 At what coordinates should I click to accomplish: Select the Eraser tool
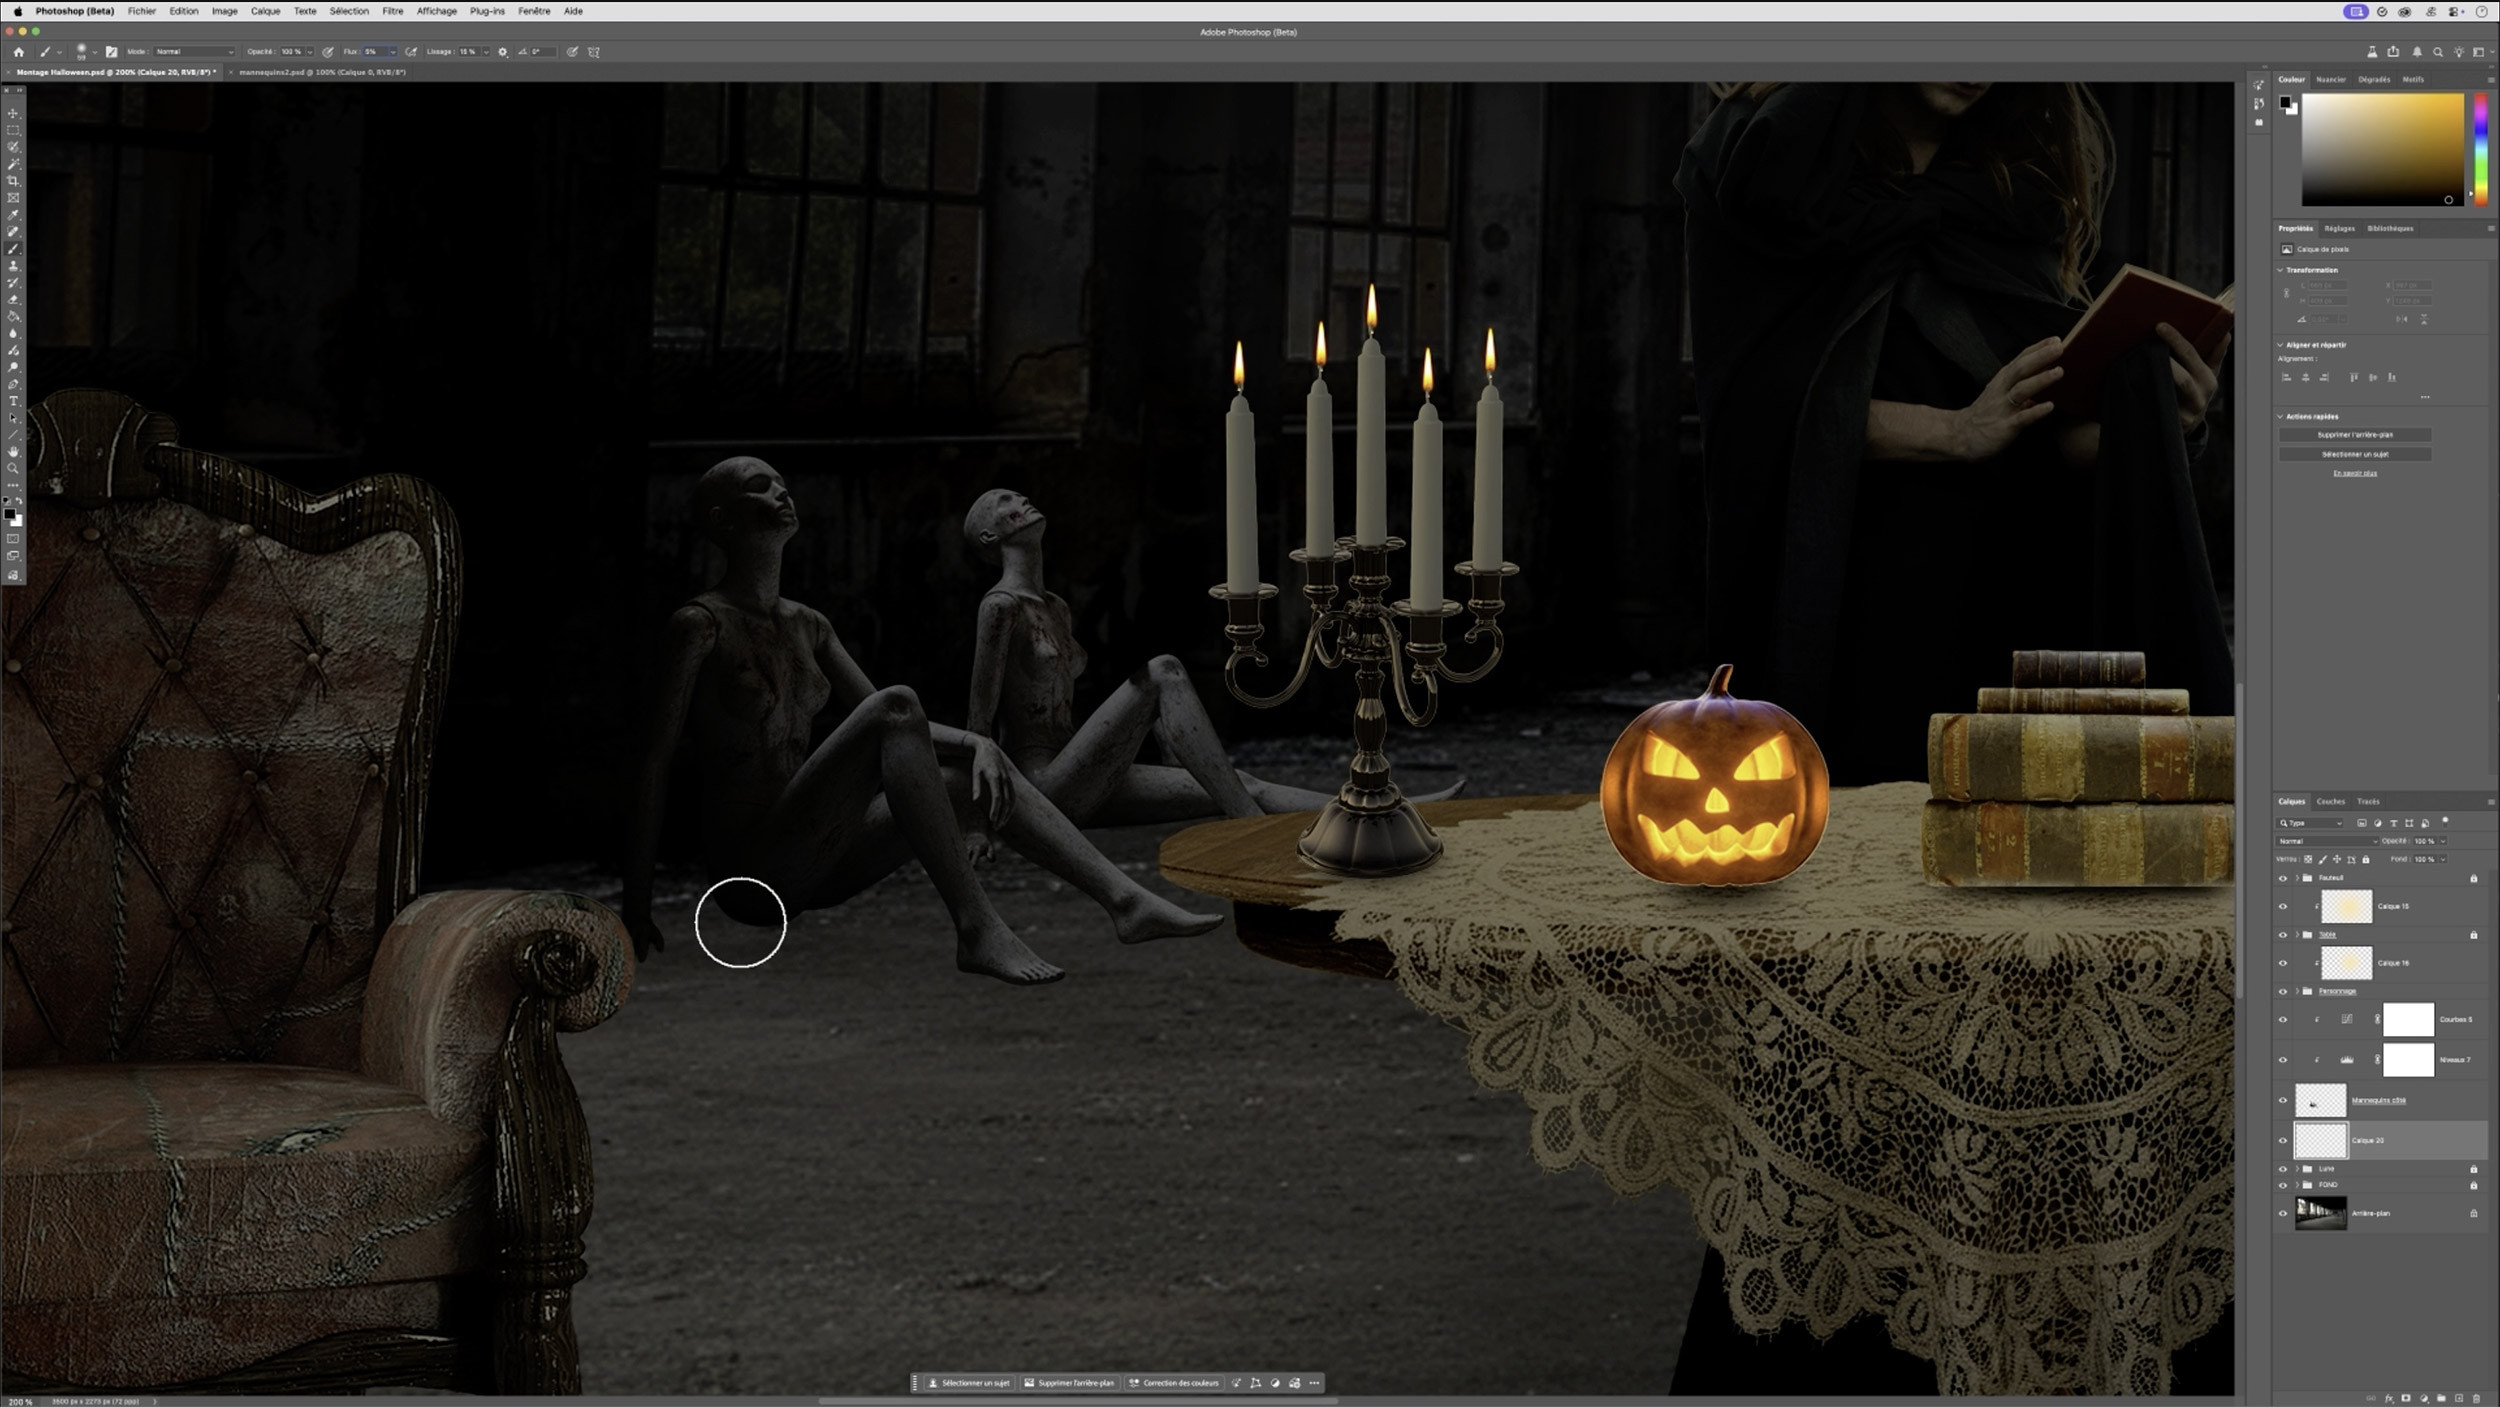pyautogui.click(x=13, y=300)
